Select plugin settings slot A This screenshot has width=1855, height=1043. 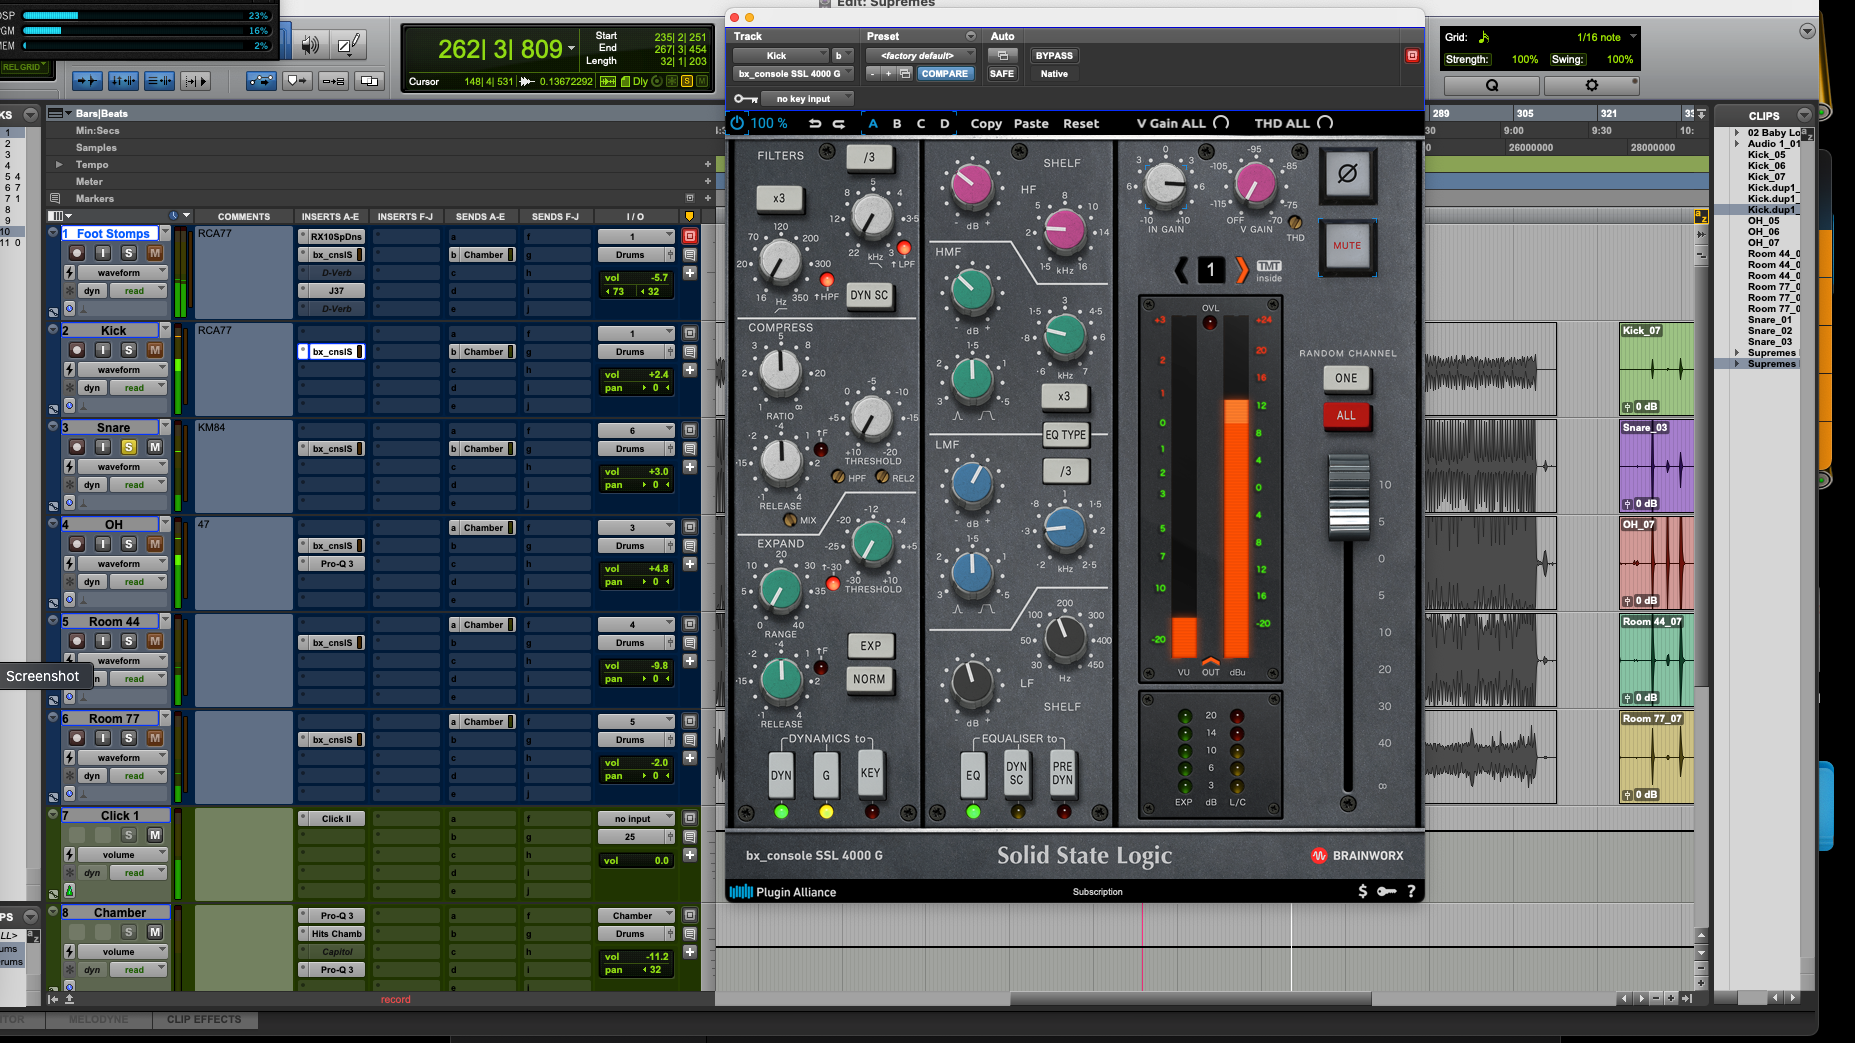(873, 124)
